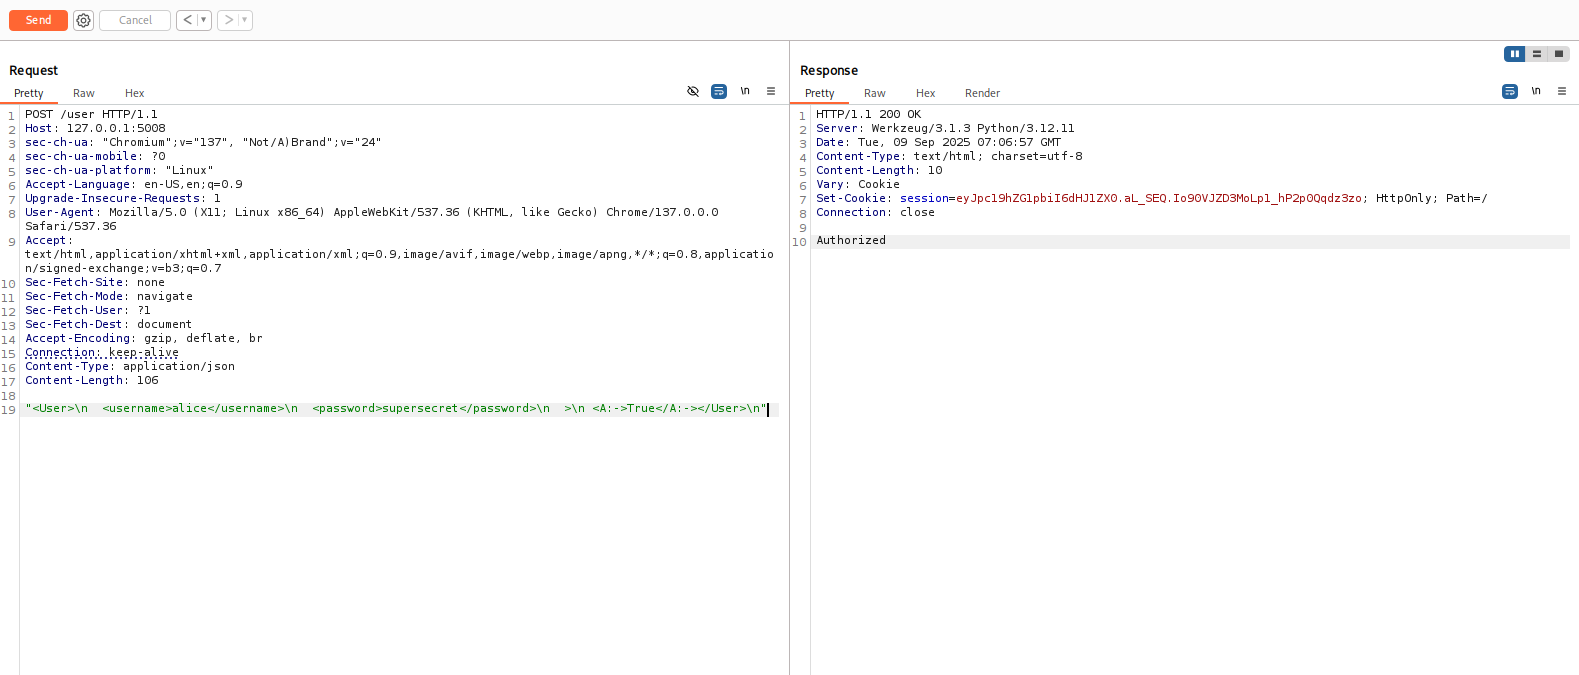Toggle \n characters display in Response
This screenshot has width=1579, height=675.
pos(1536,91)
